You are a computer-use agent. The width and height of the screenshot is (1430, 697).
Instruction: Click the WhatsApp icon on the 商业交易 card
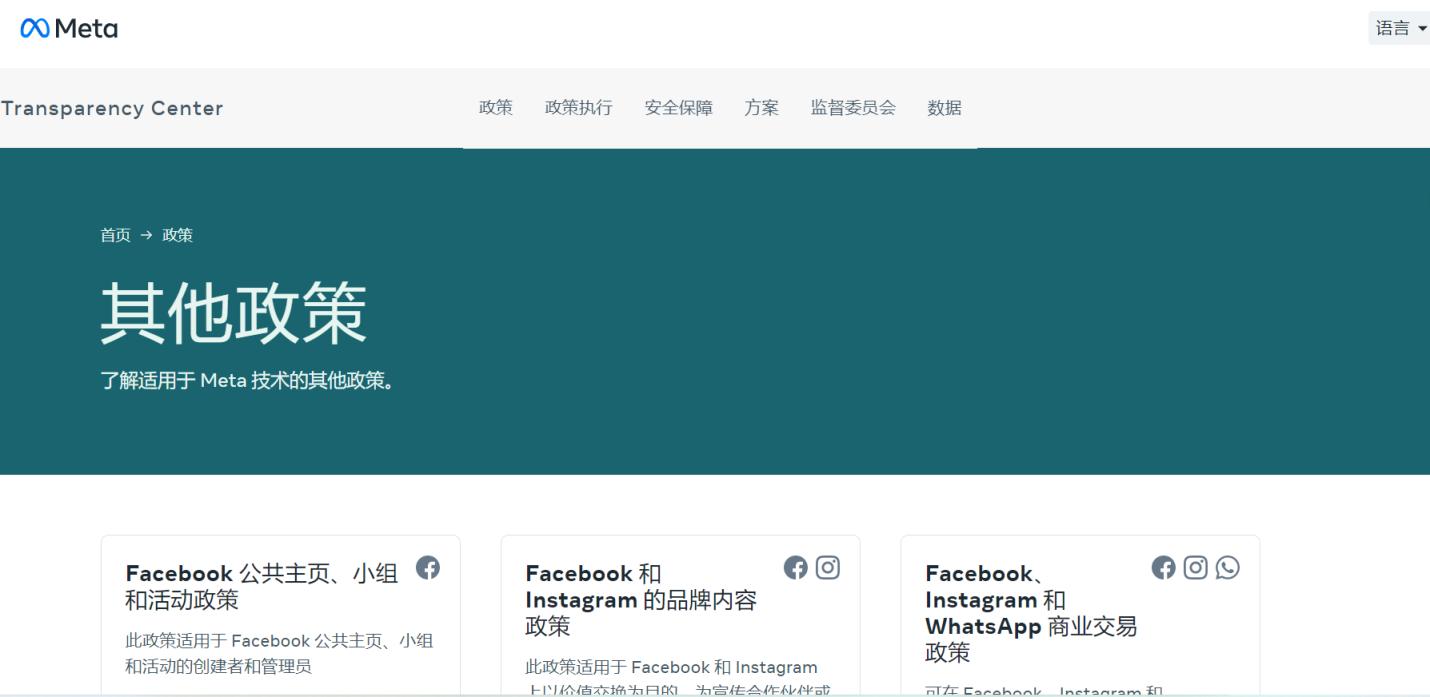click(x=1227, y=567)
